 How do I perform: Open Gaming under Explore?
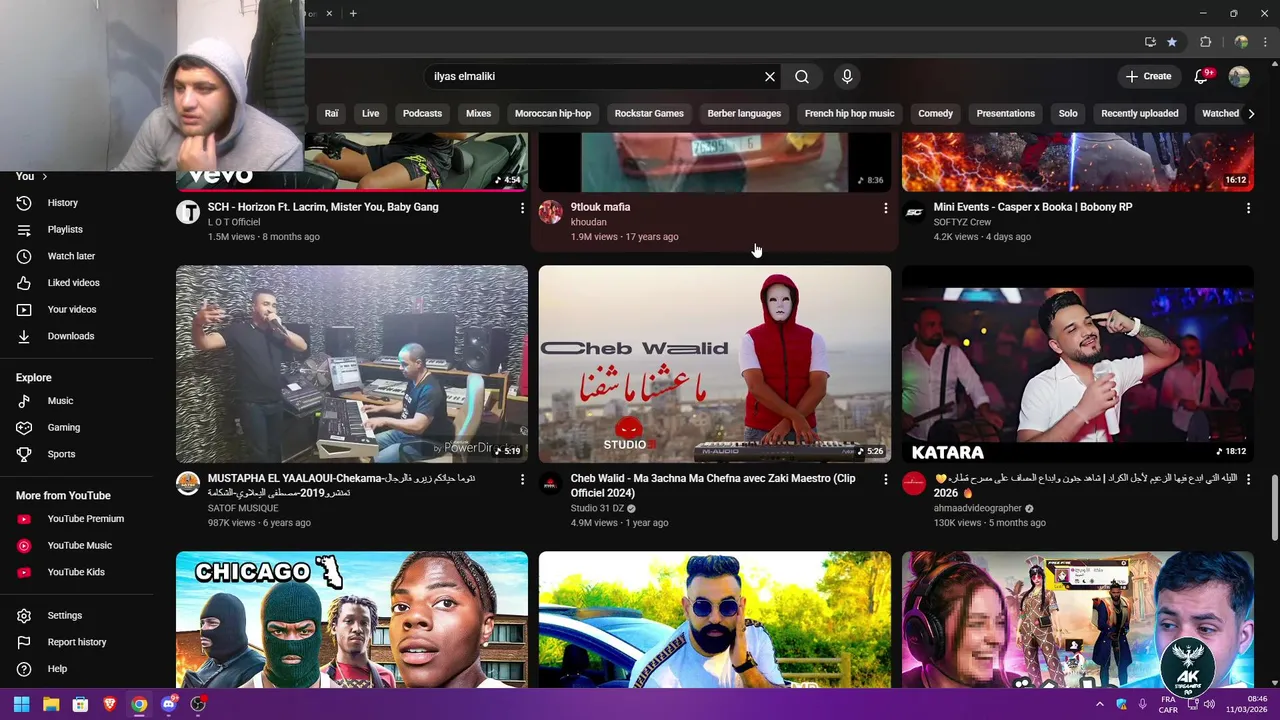click(x=63, y=427)
